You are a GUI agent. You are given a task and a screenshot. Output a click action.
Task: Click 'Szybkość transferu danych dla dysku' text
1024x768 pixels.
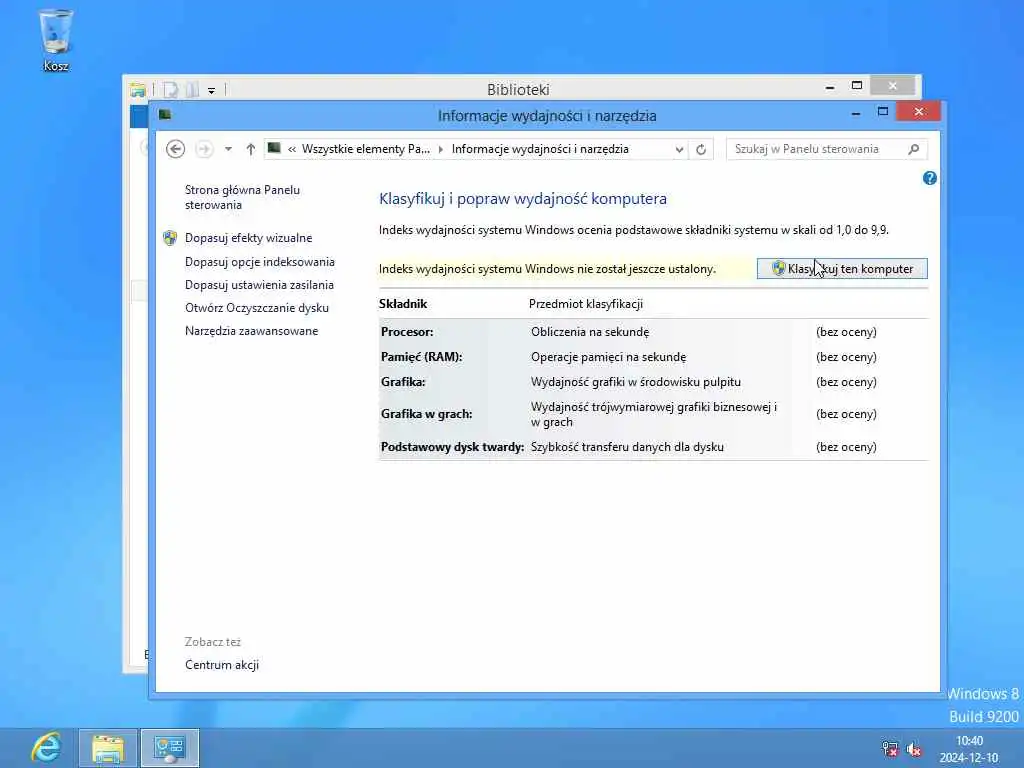point(627,447)
